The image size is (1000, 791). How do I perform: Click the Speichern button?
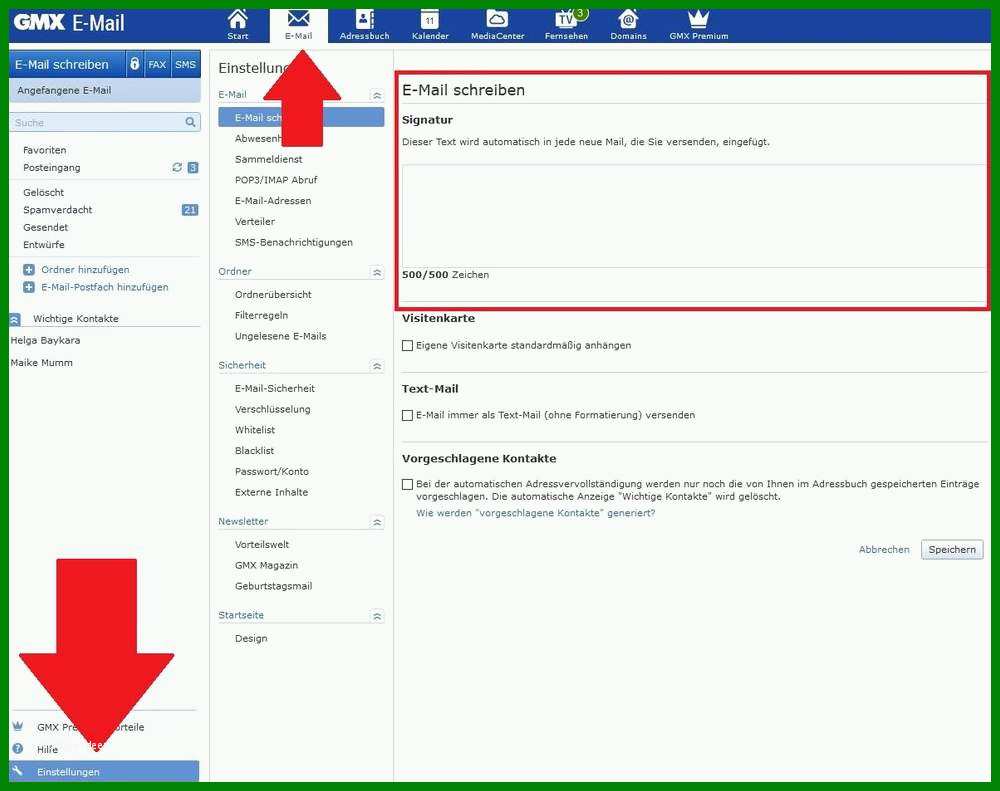click(x=952, y=549)
